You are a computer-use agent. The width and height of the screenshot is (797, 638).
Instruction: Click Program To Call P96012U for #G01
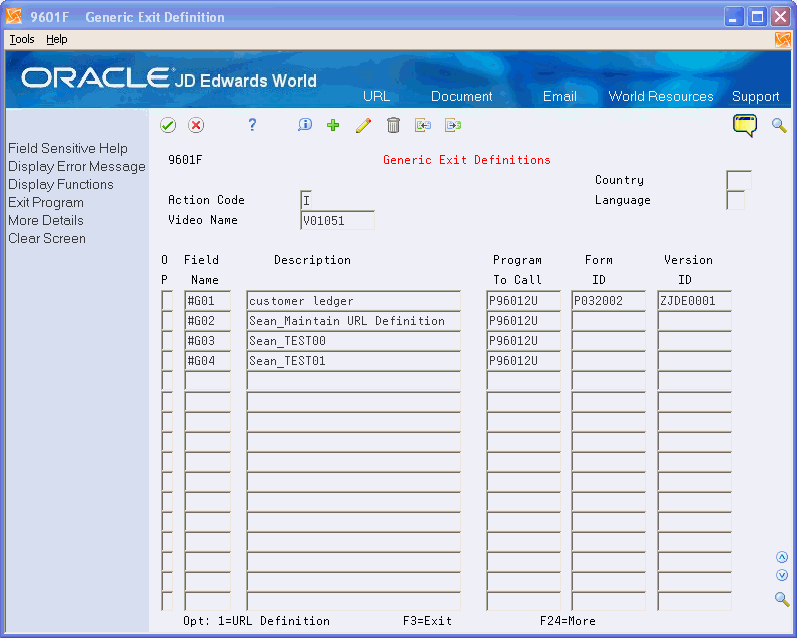(523, 300)
